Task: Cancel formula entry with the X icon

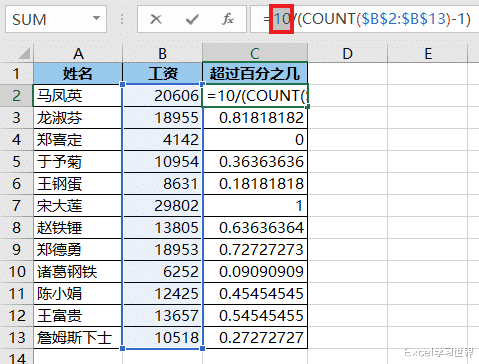Action: pyautogui.click(x=156, y=19)
